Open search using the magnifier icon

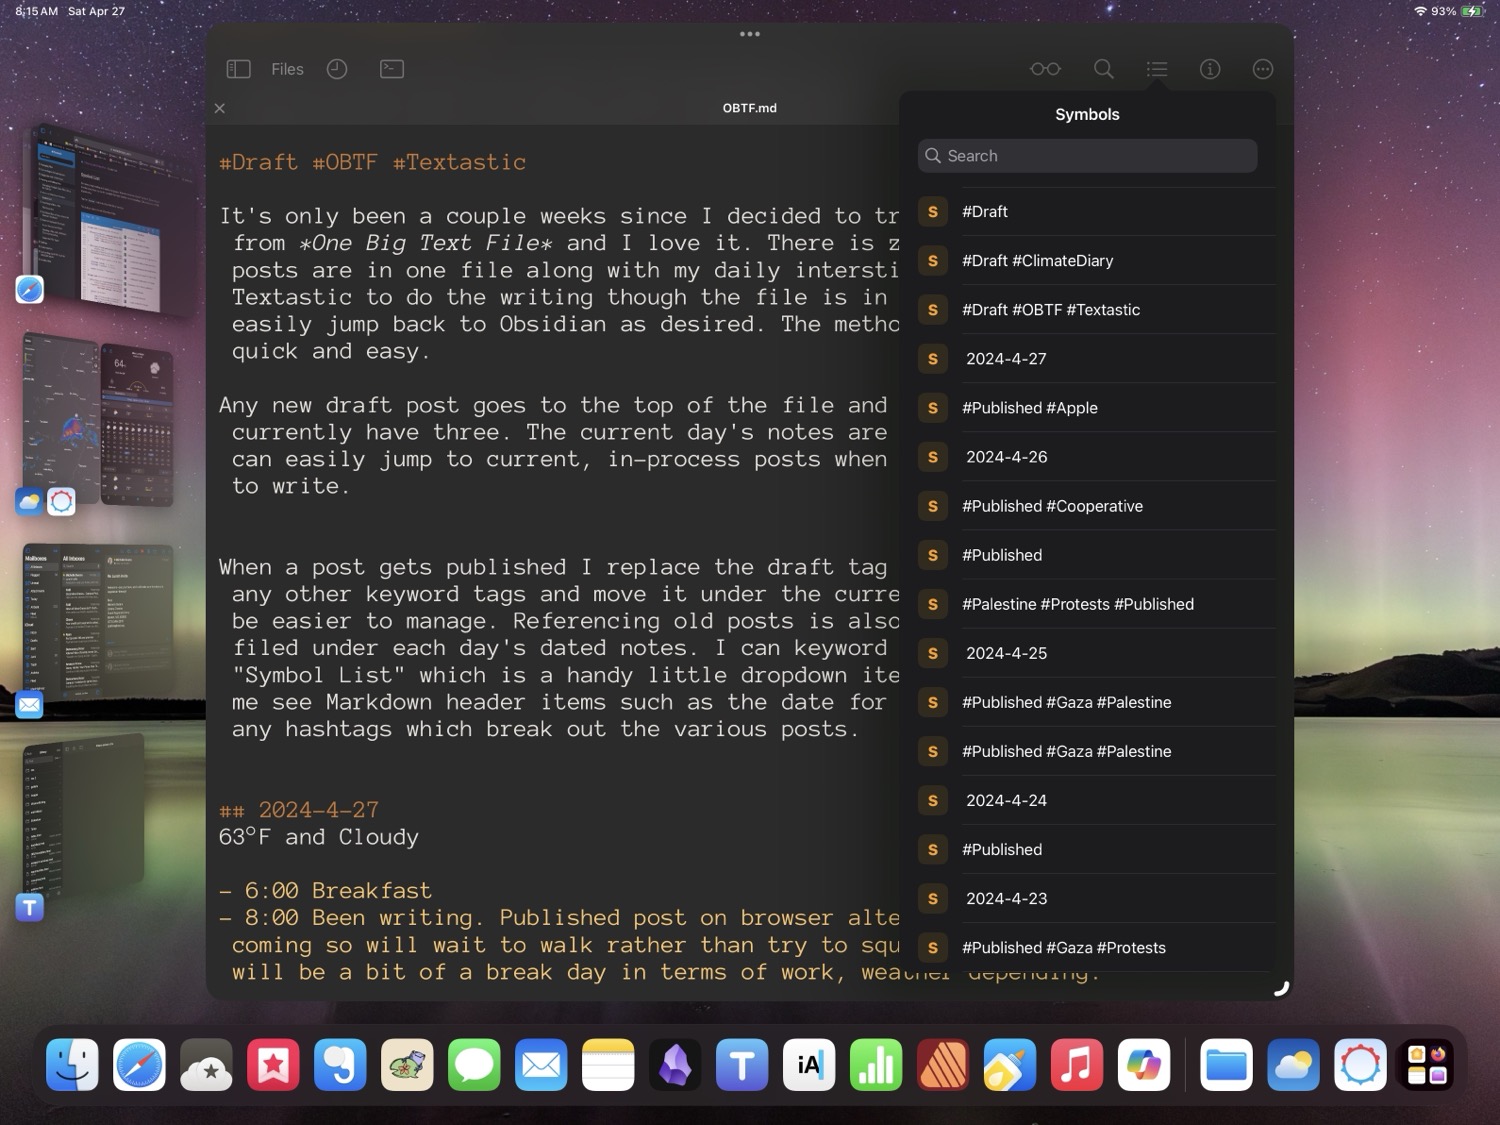coord(1103,68)
